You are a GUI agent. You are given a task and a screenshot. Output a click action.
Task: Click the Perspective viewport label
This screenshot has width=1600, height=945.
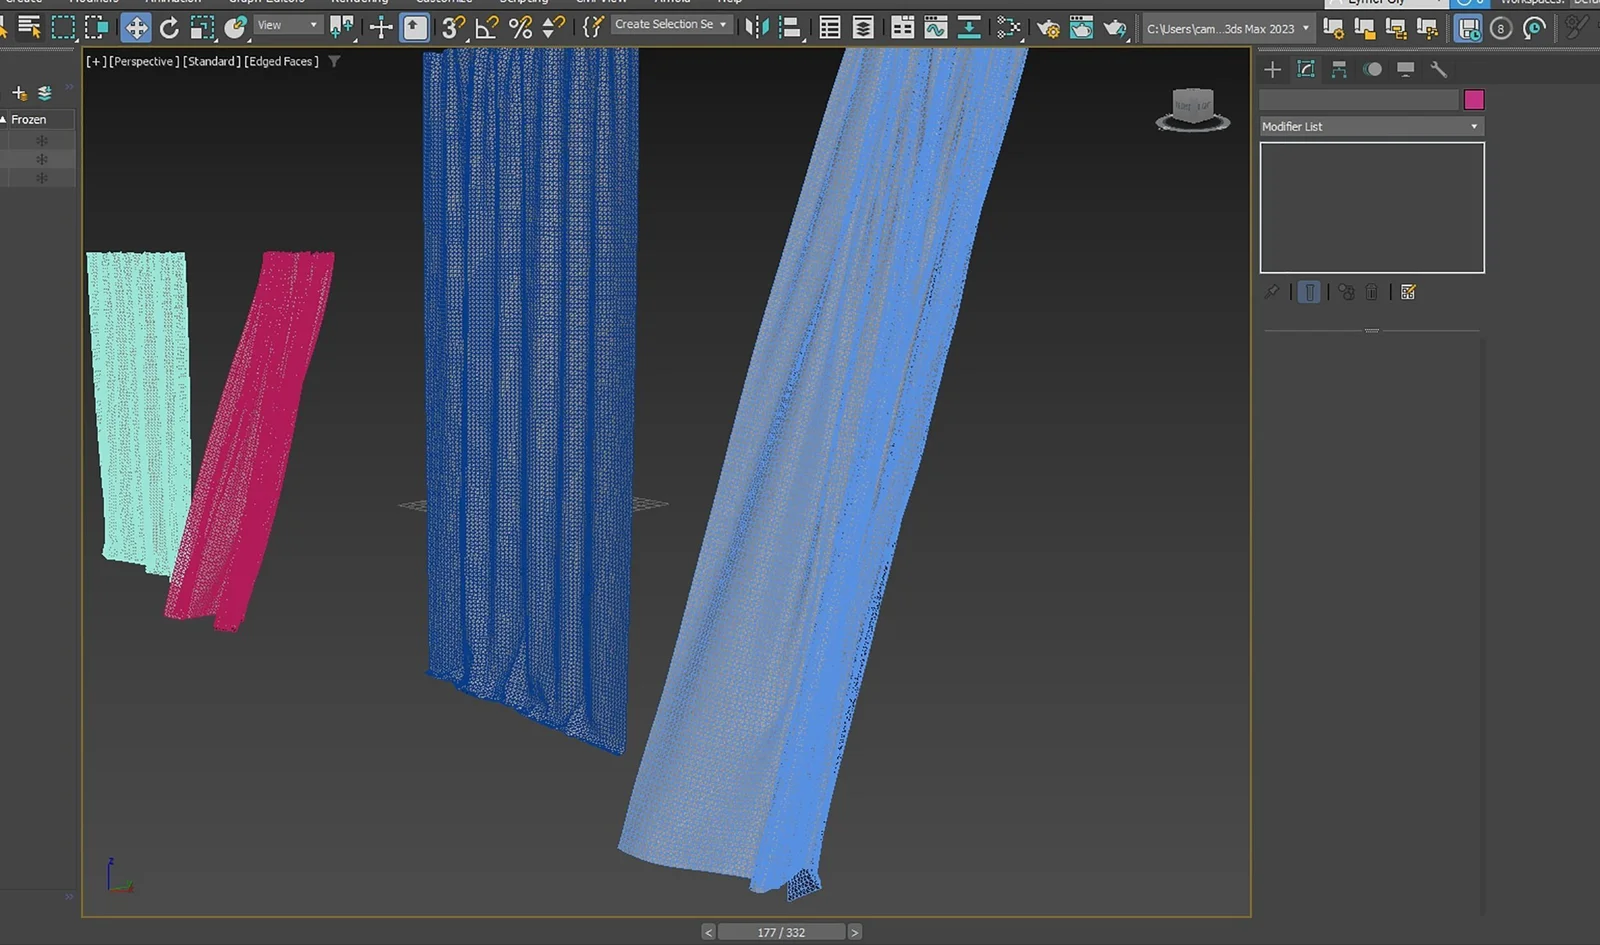click(145, 61)
